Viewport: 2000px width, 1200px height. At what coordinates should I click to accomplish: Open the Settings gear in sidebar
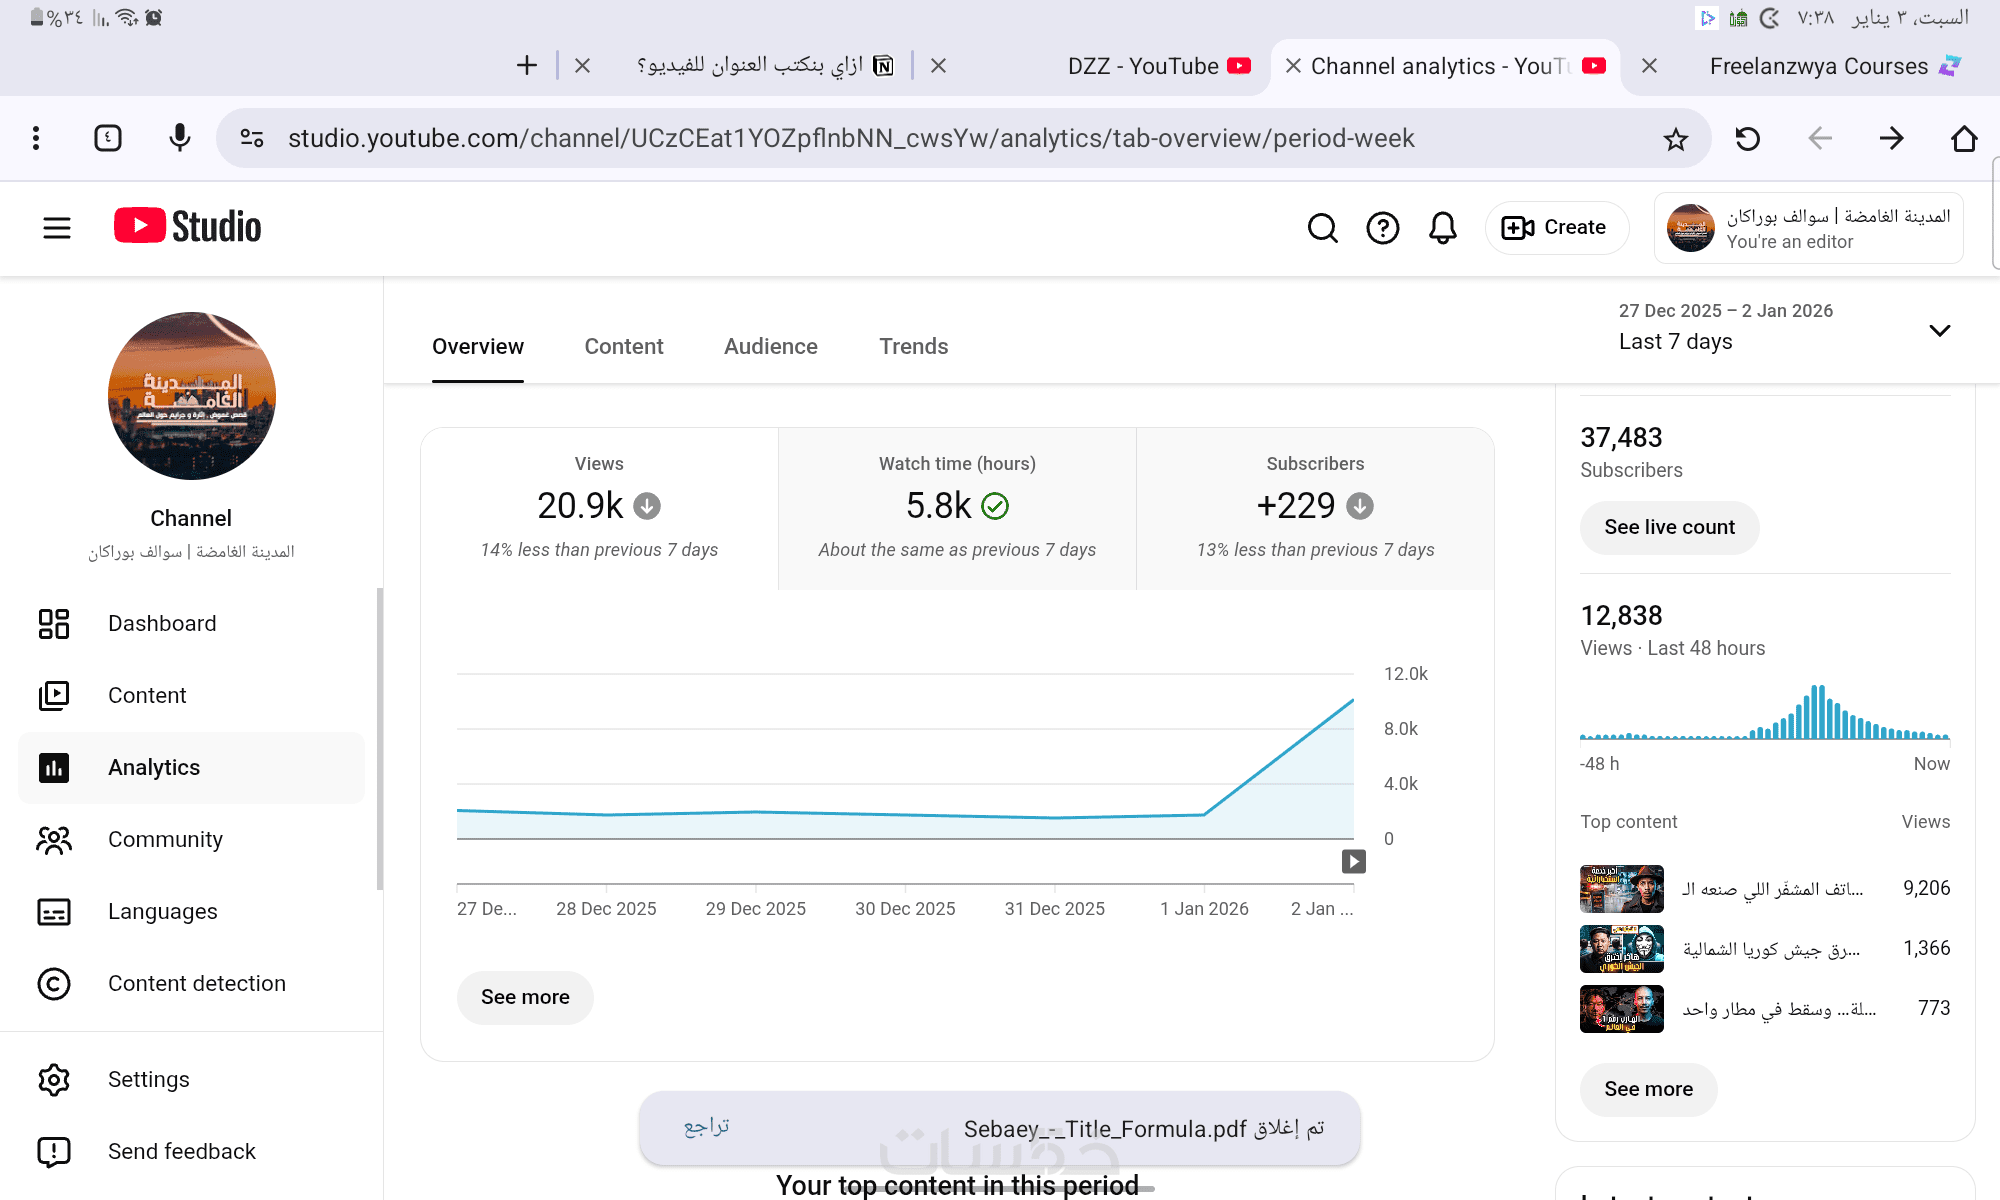tap(54, 1079)
